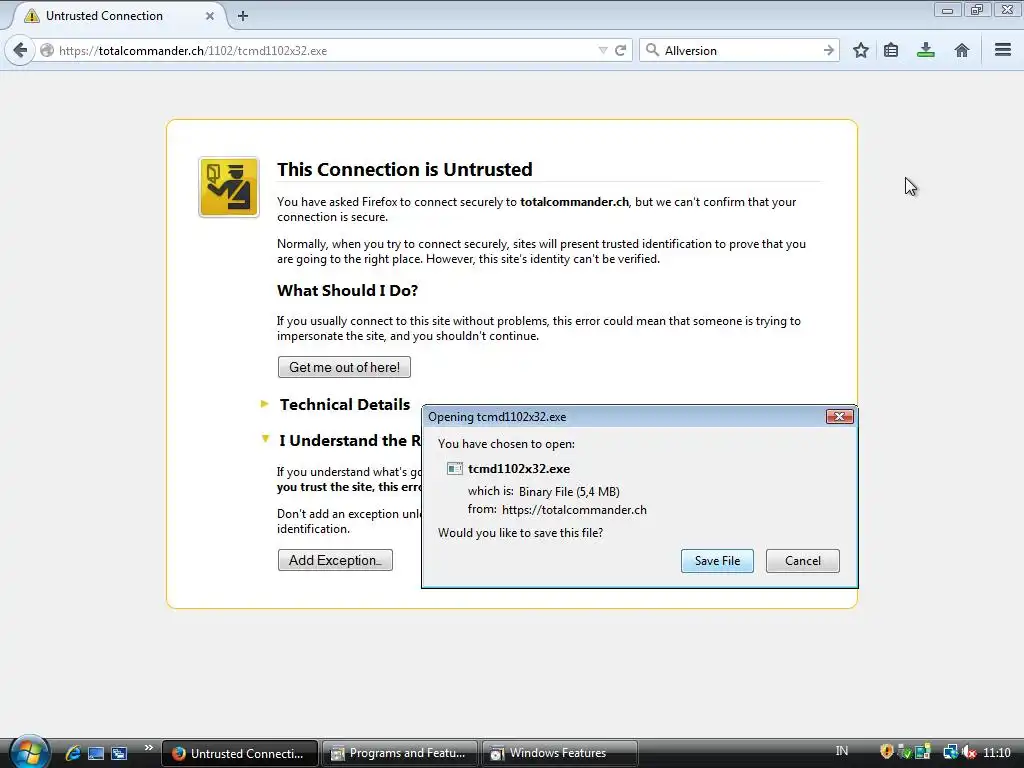
Task: Click the search box containing Allversion
Action: pos(741,50)
